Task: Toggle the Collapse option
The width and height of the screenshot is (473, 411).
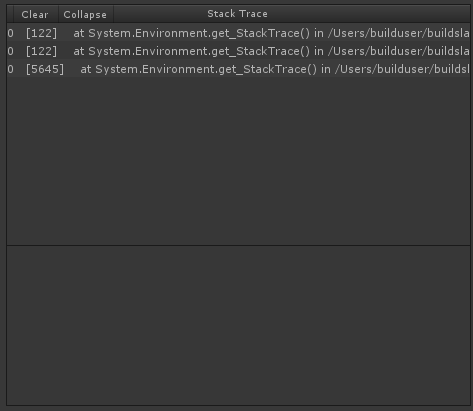Action: pos(85,14)
